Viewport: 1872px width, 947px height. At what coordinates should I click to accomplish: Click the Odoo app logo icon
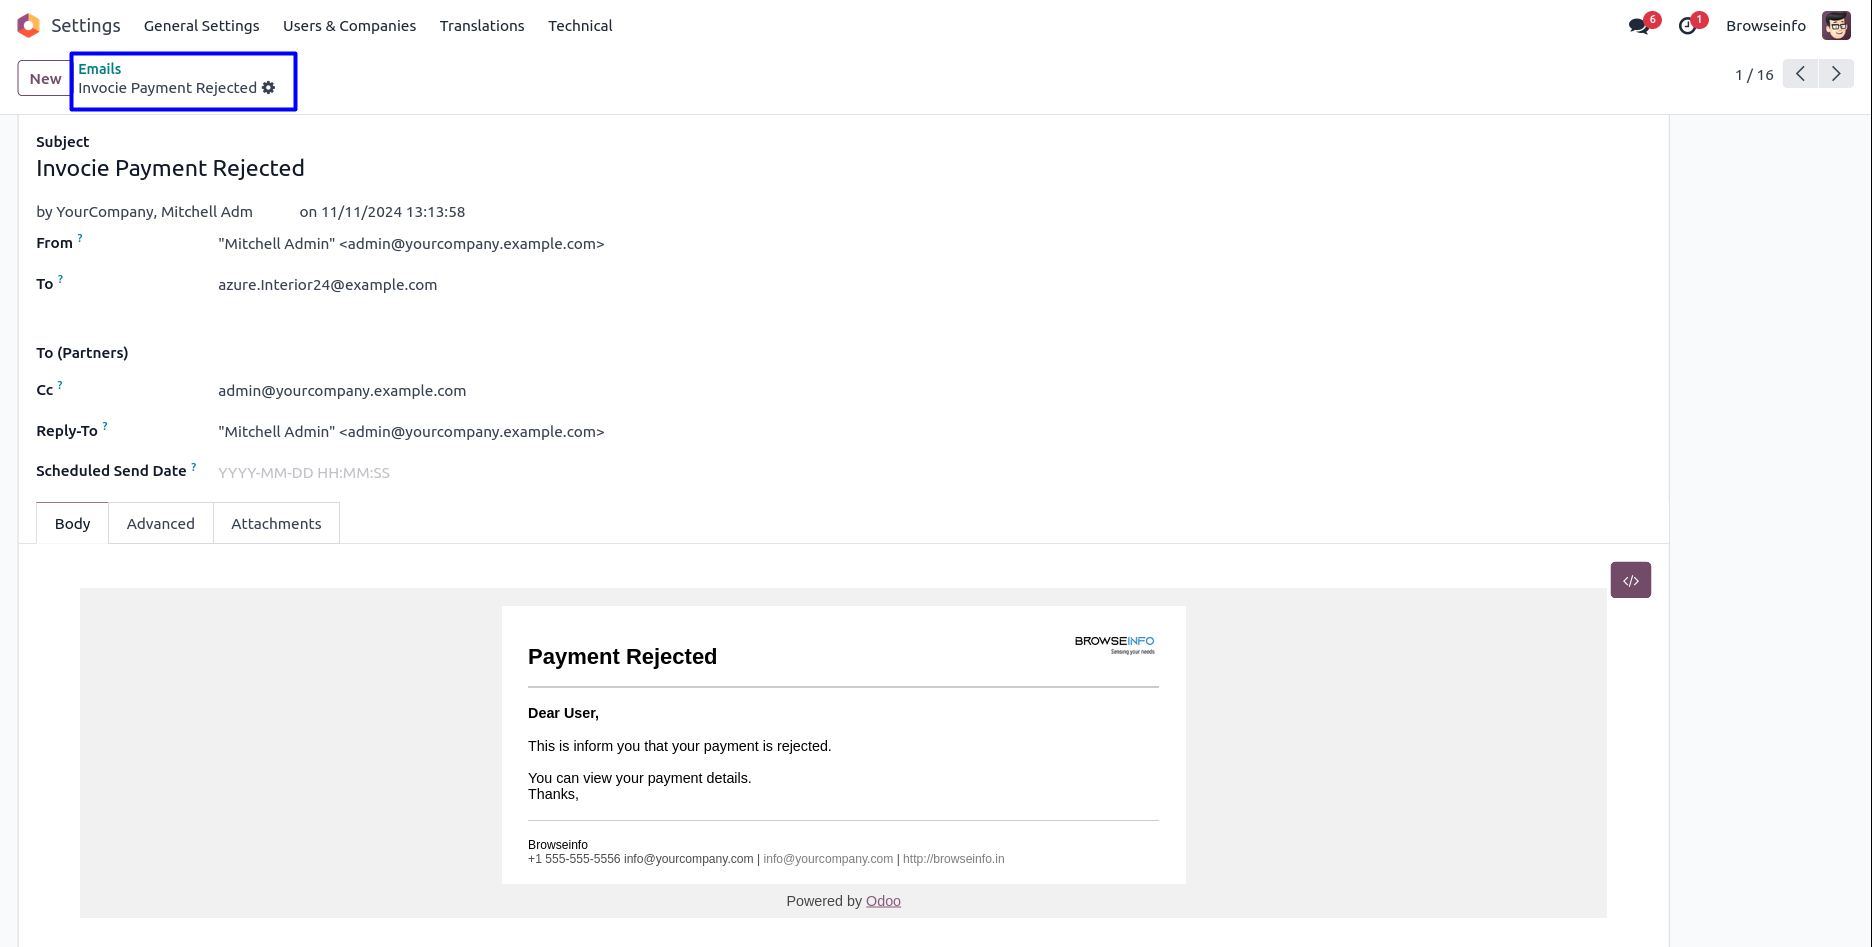[x=28, y=26]
